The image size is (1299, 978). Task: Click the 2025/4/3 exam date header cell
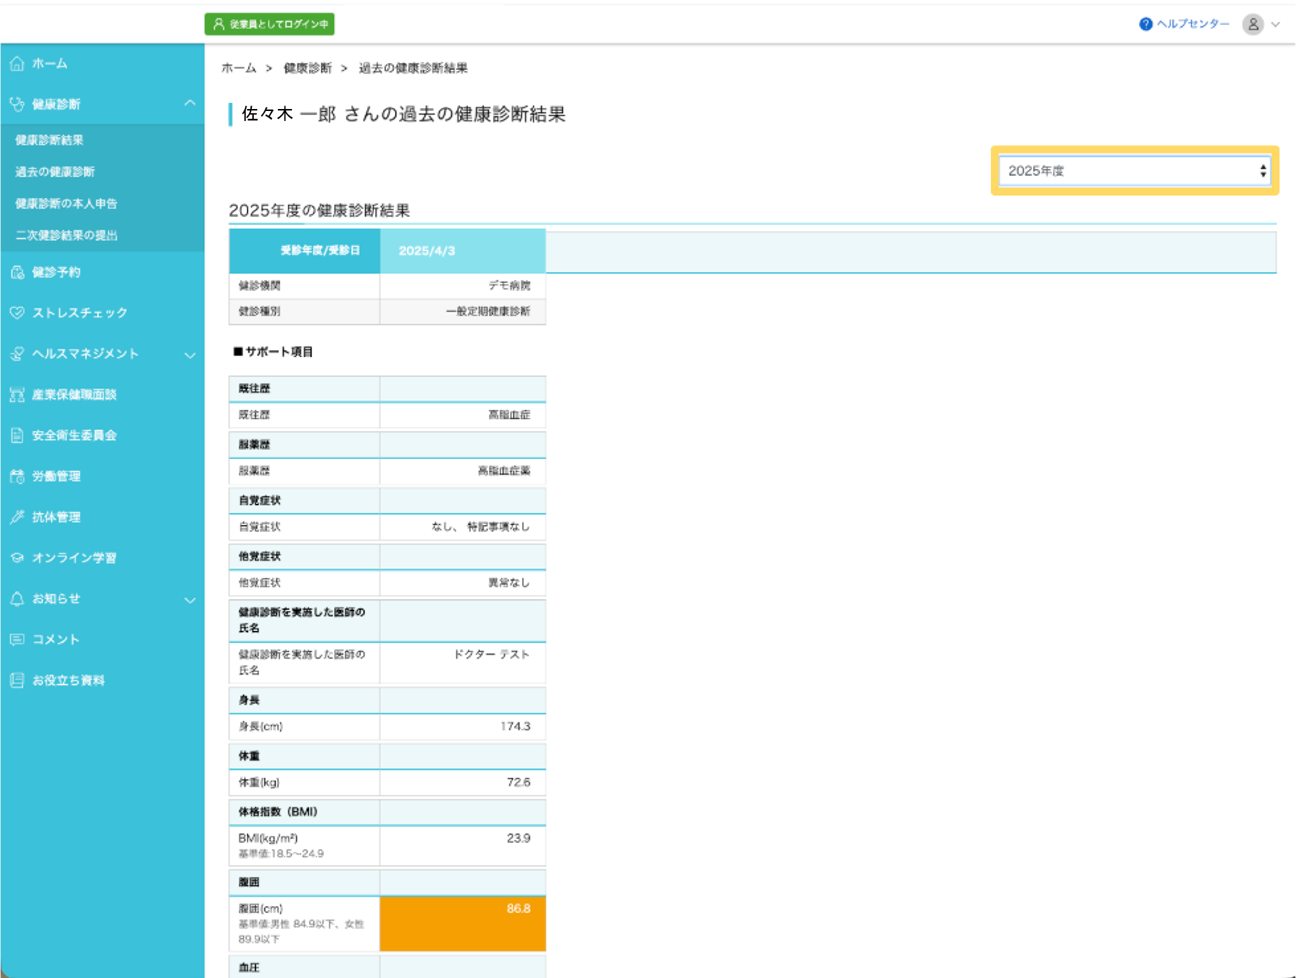pyautogui.click(x=463, y=251)
